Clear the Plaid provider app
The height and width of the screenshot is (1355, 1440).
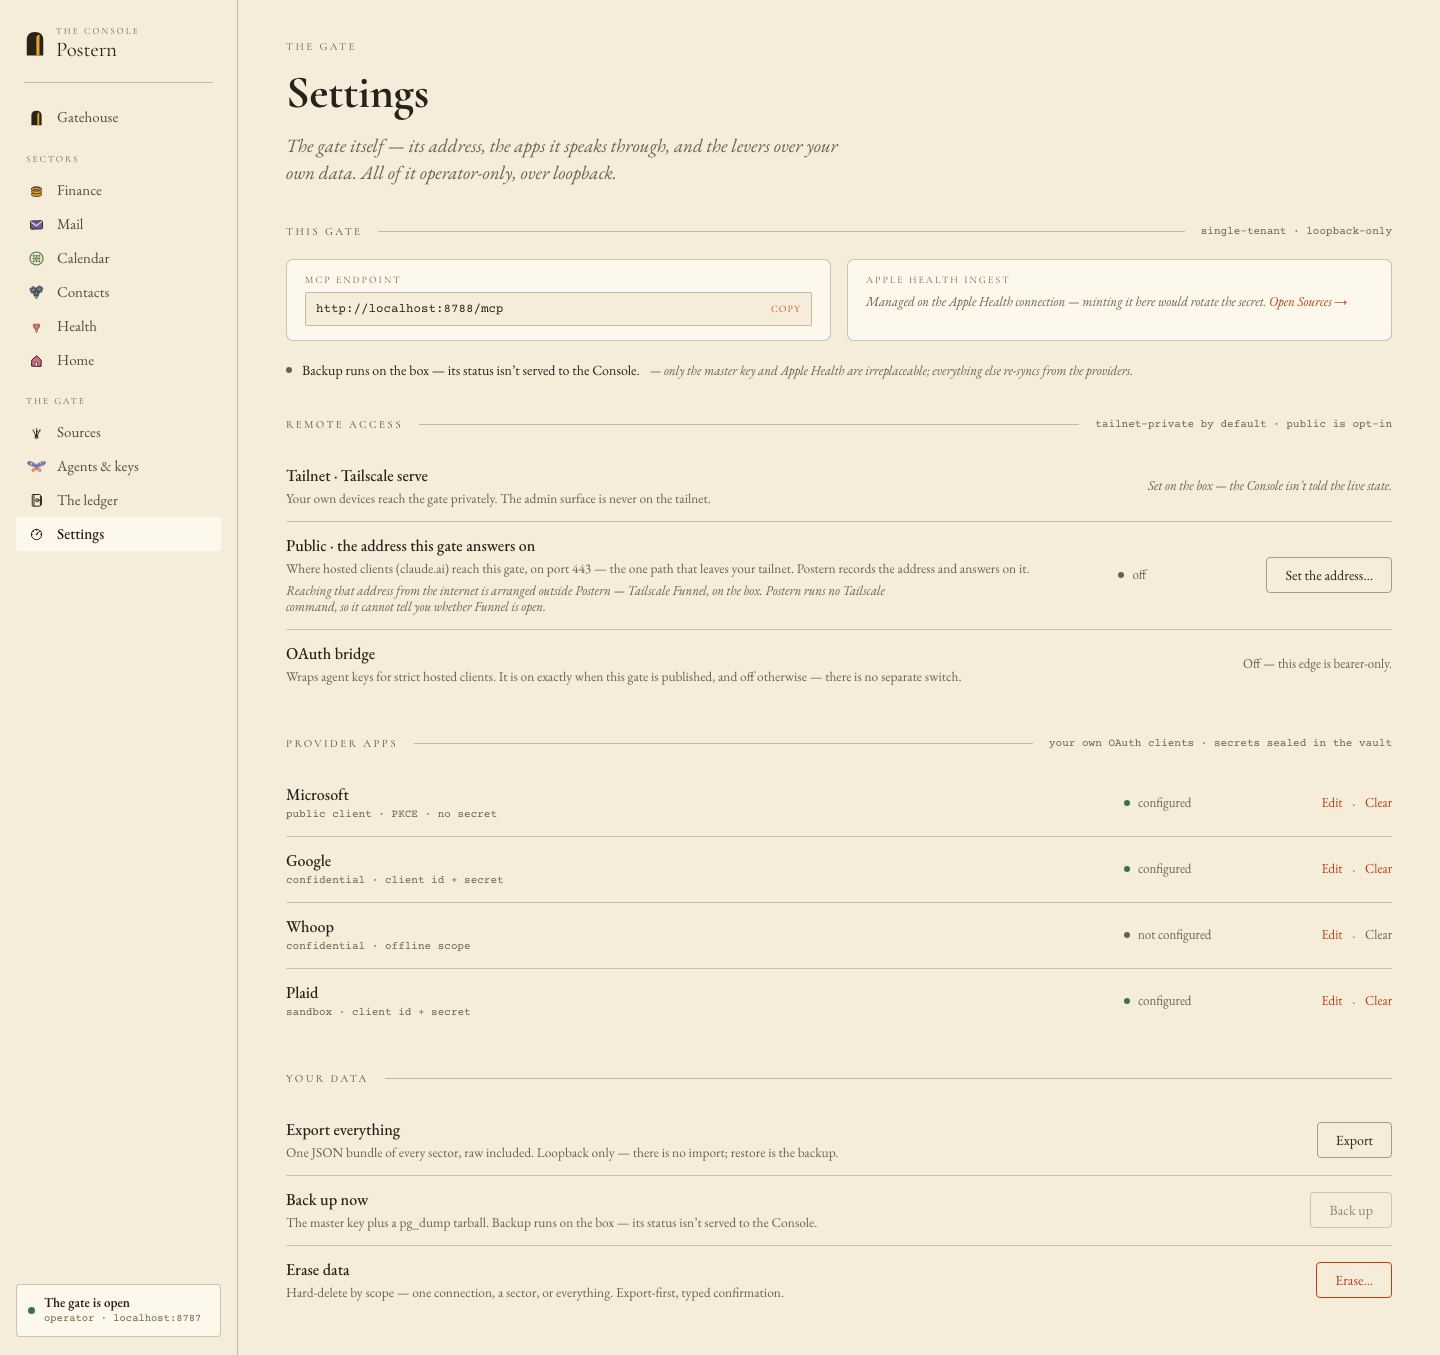pos(1378,1001)
